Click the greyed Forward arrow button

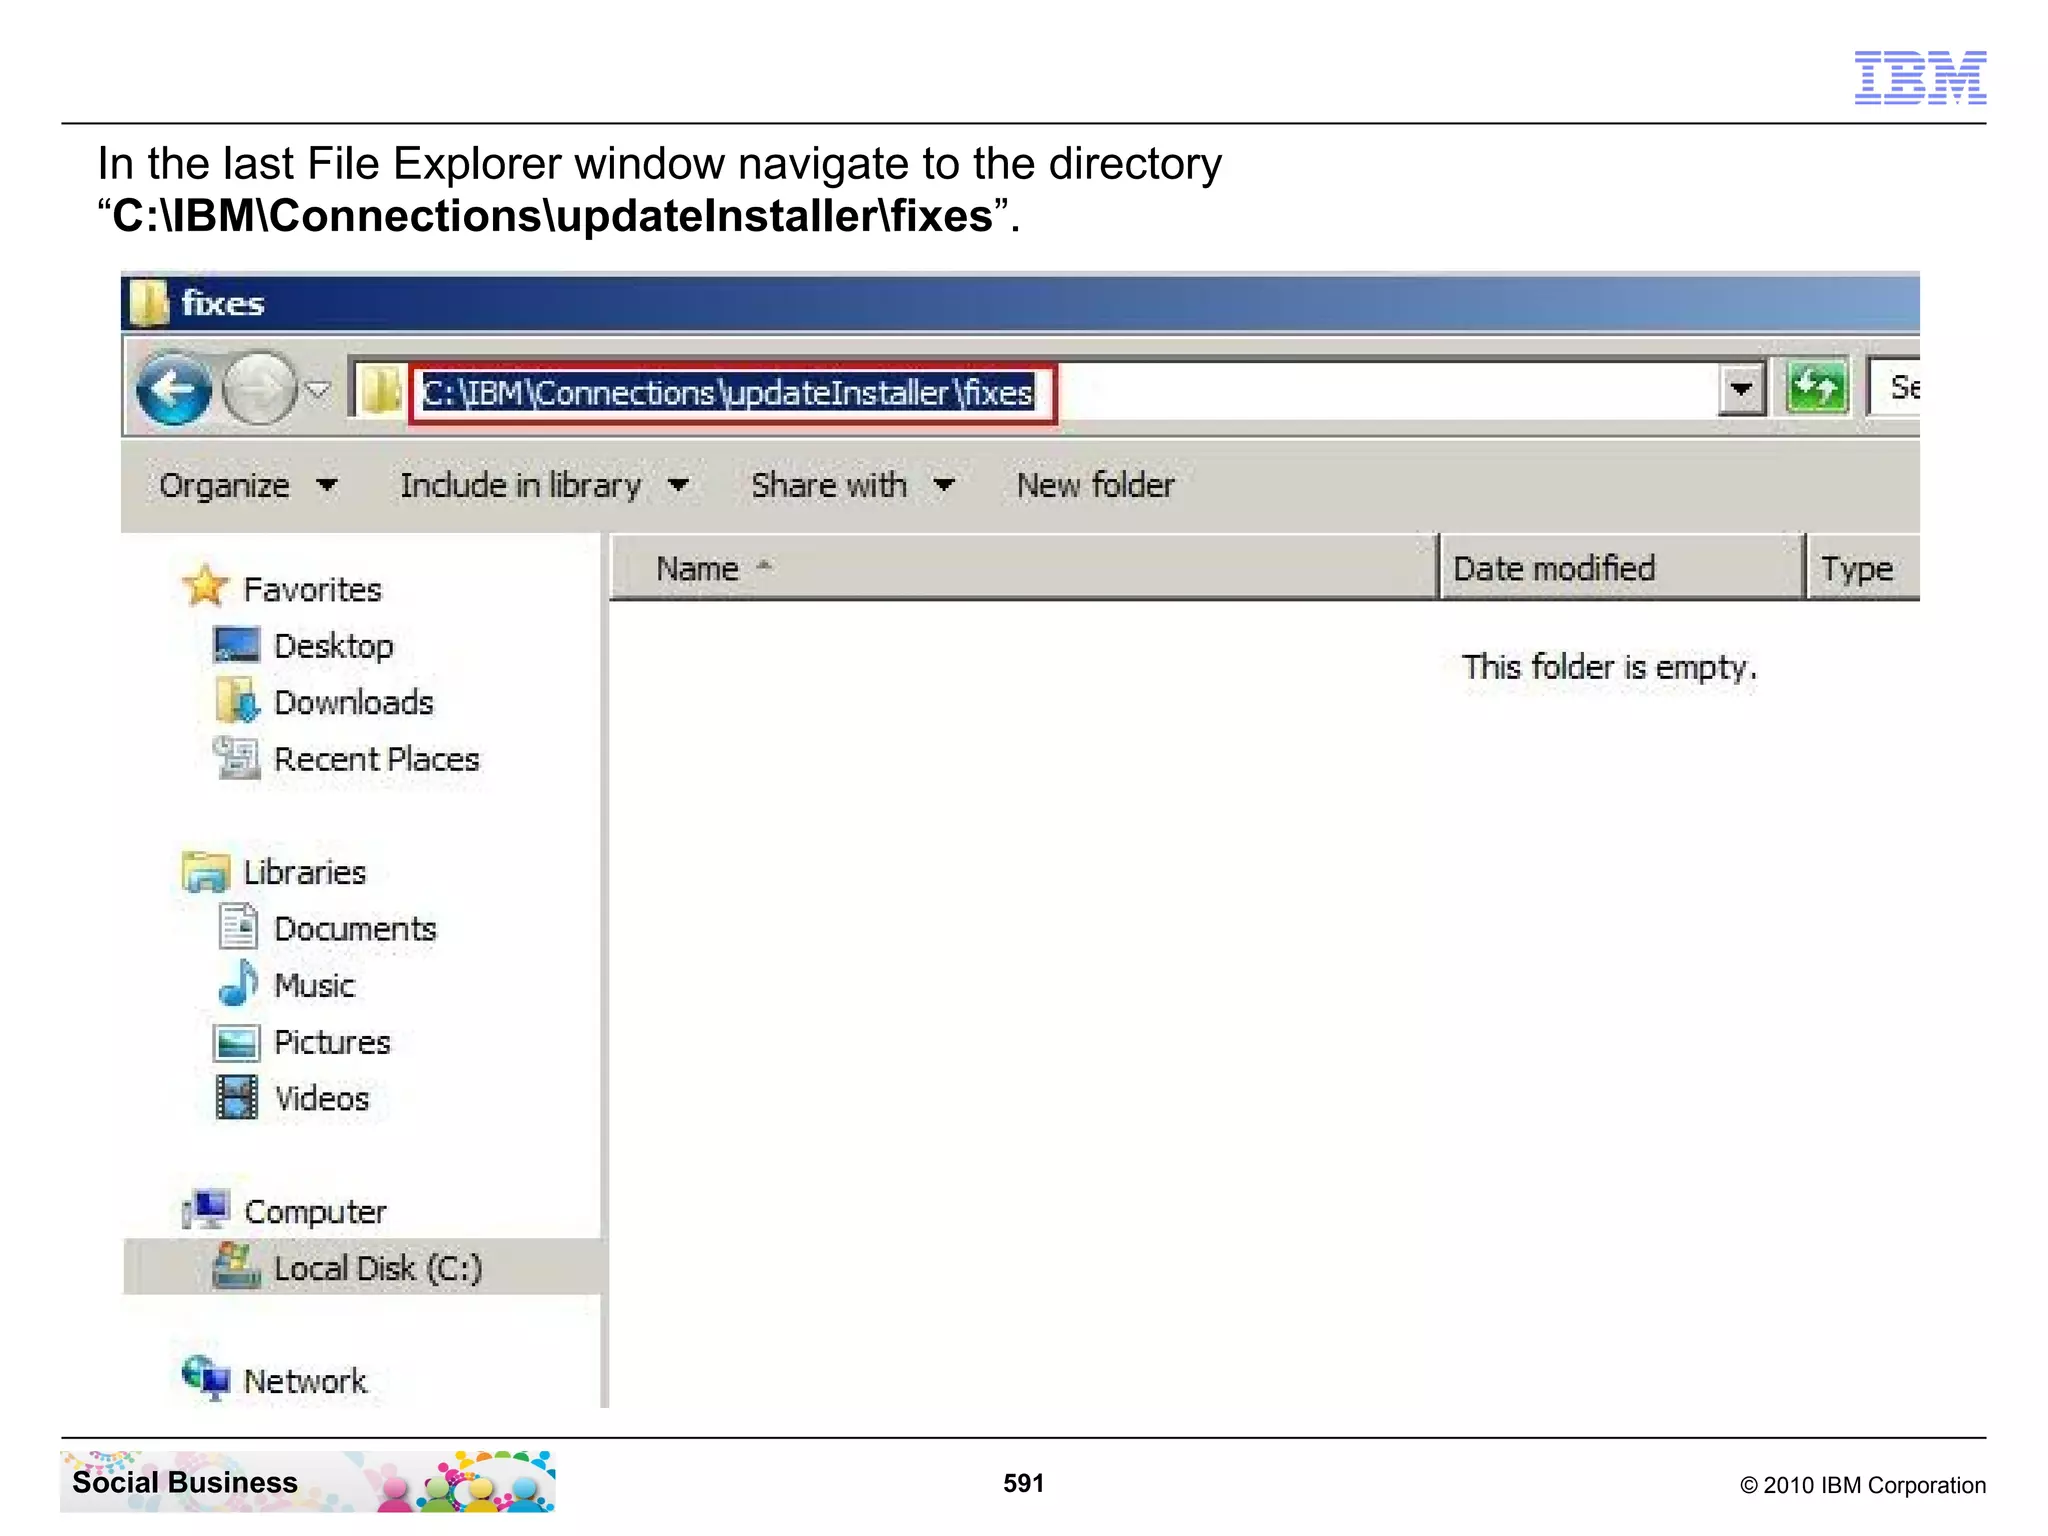tap(259, 388)
